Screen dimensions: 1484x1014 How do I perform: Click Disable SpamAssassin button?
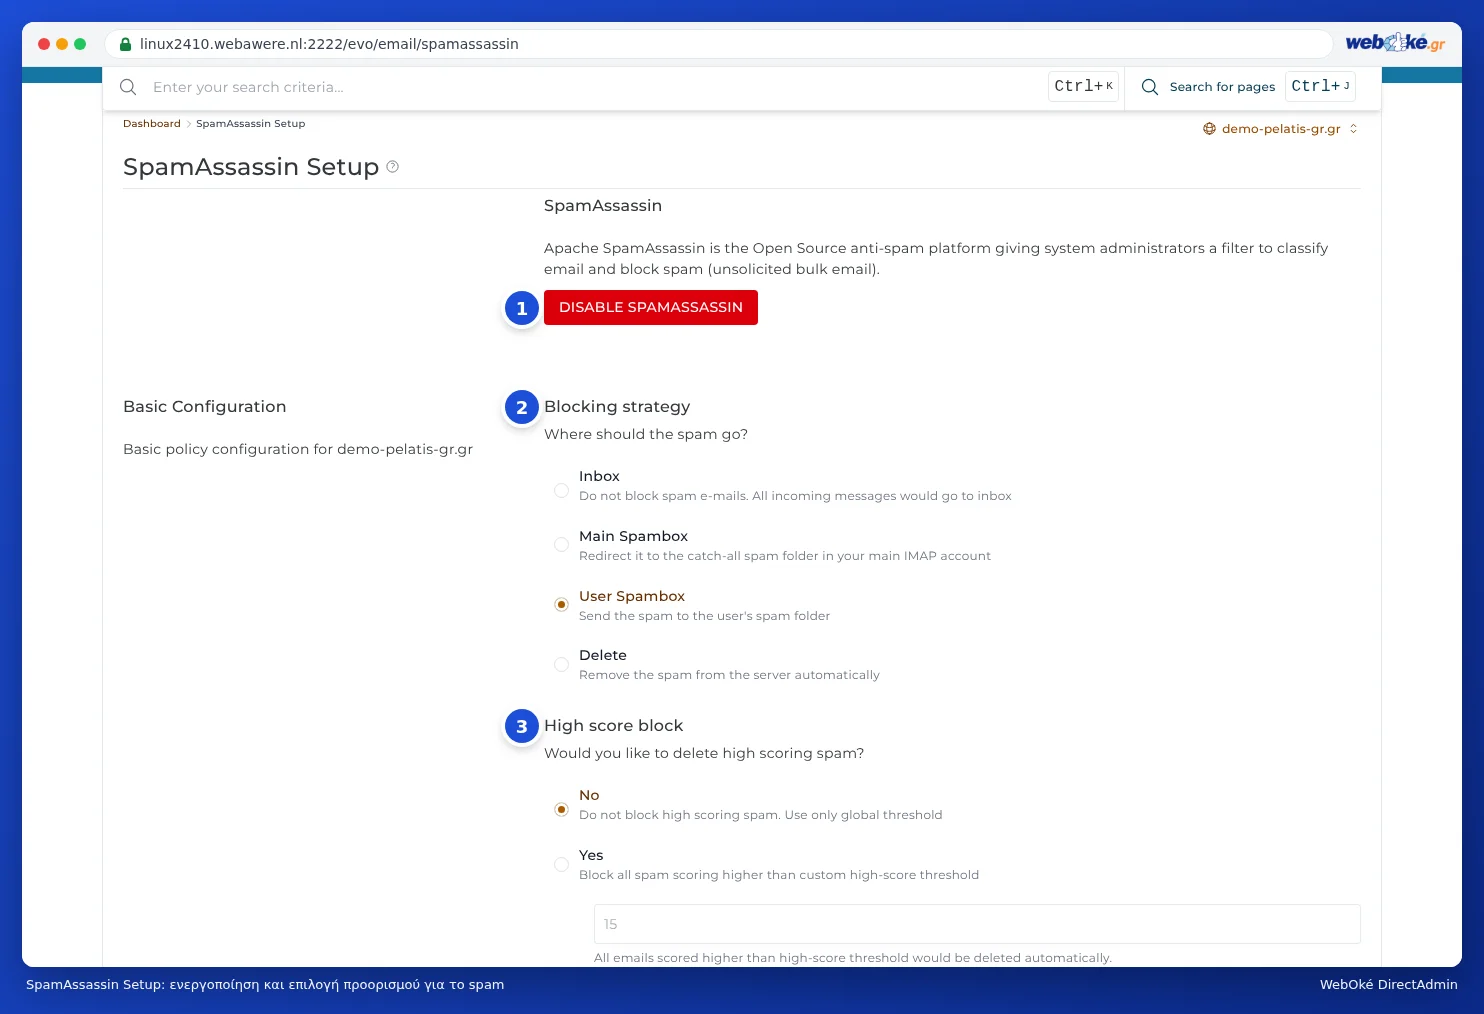(x=651, y=307)
